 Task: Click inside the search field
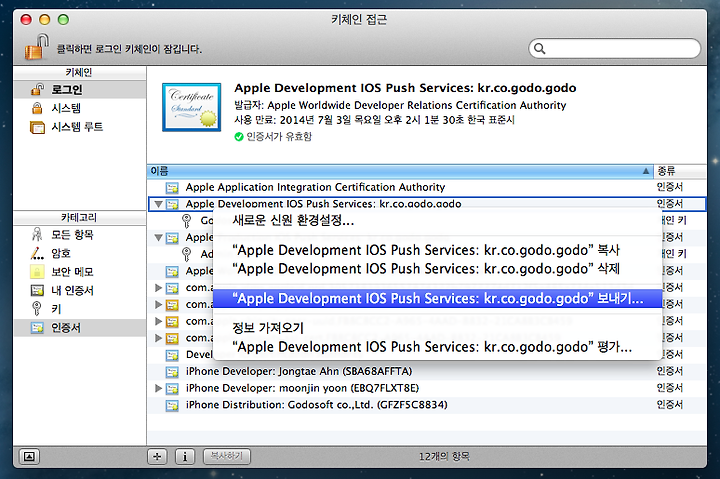click(615, 48)
